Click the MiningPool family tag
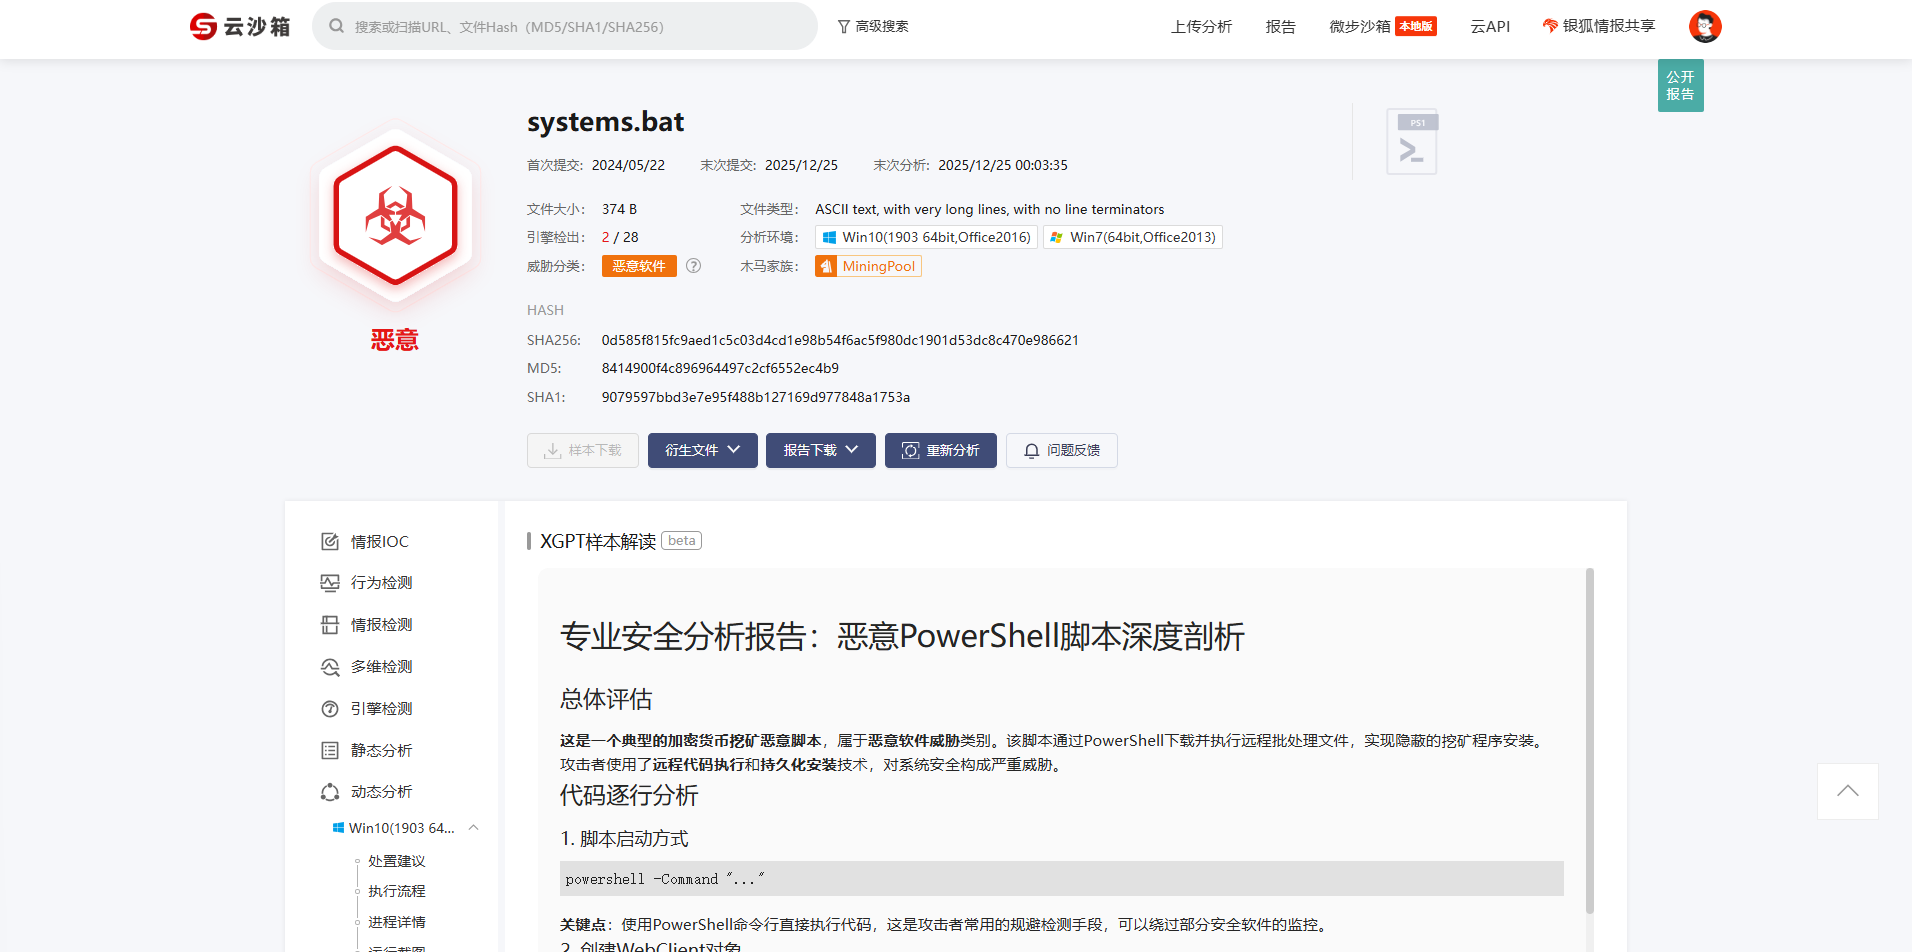Viewport: 1912px width, 952px height. 868,267
